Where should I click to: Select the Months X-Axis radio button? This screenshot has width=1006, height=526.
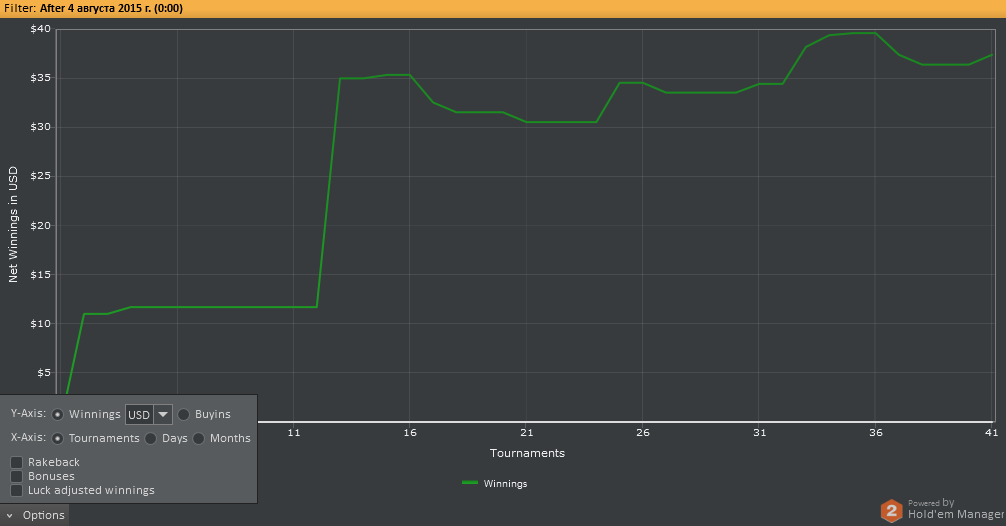pyautogui.click(x=199, y=439)
